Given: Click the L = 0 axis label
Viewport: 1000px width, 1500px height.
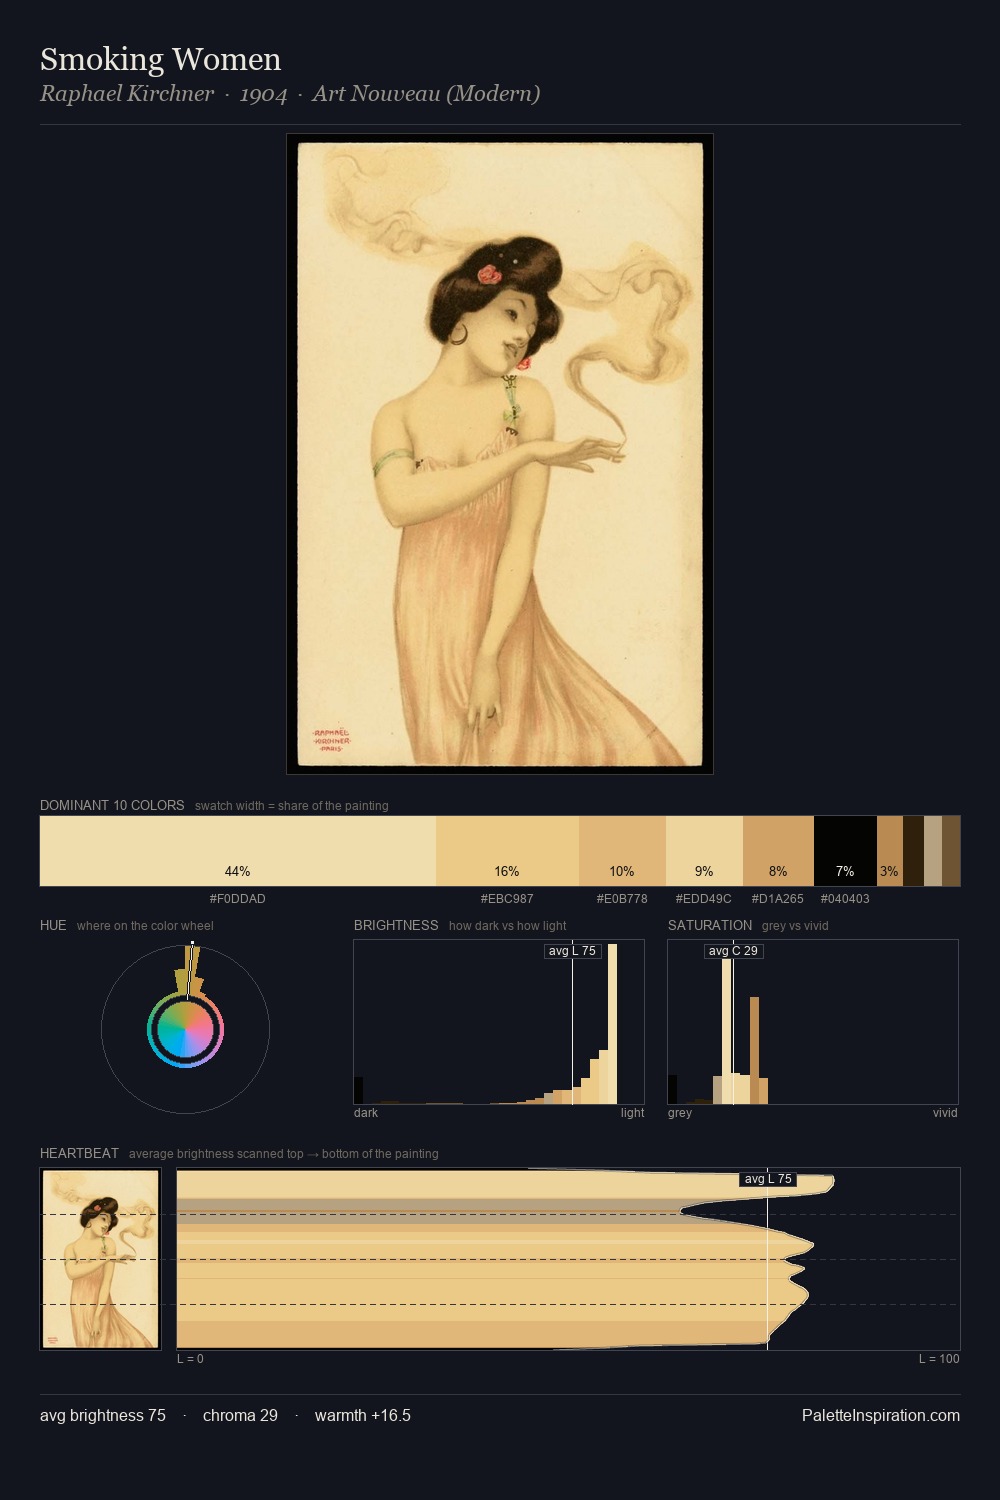Looking at the screenshot, I should tap(190, 1359).
